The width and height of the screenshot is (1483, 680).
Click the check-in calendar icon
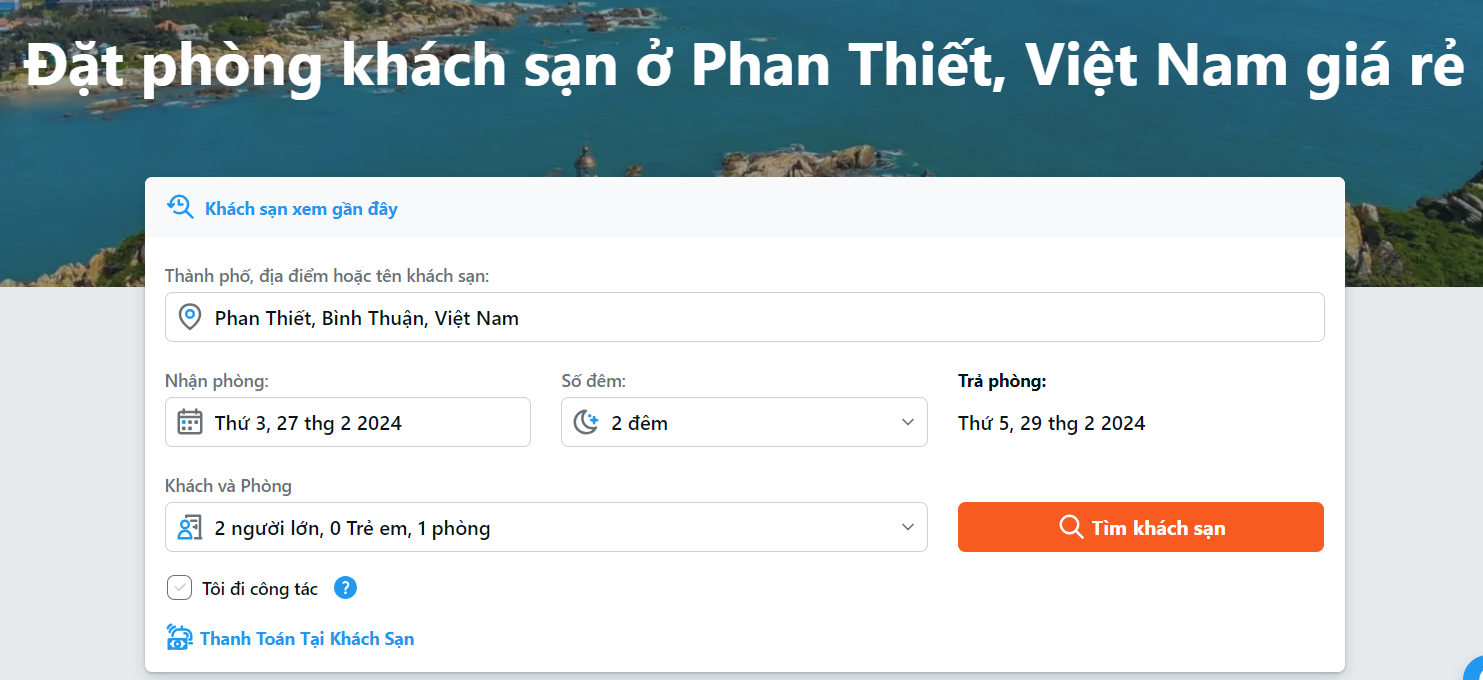click(190, 422)
